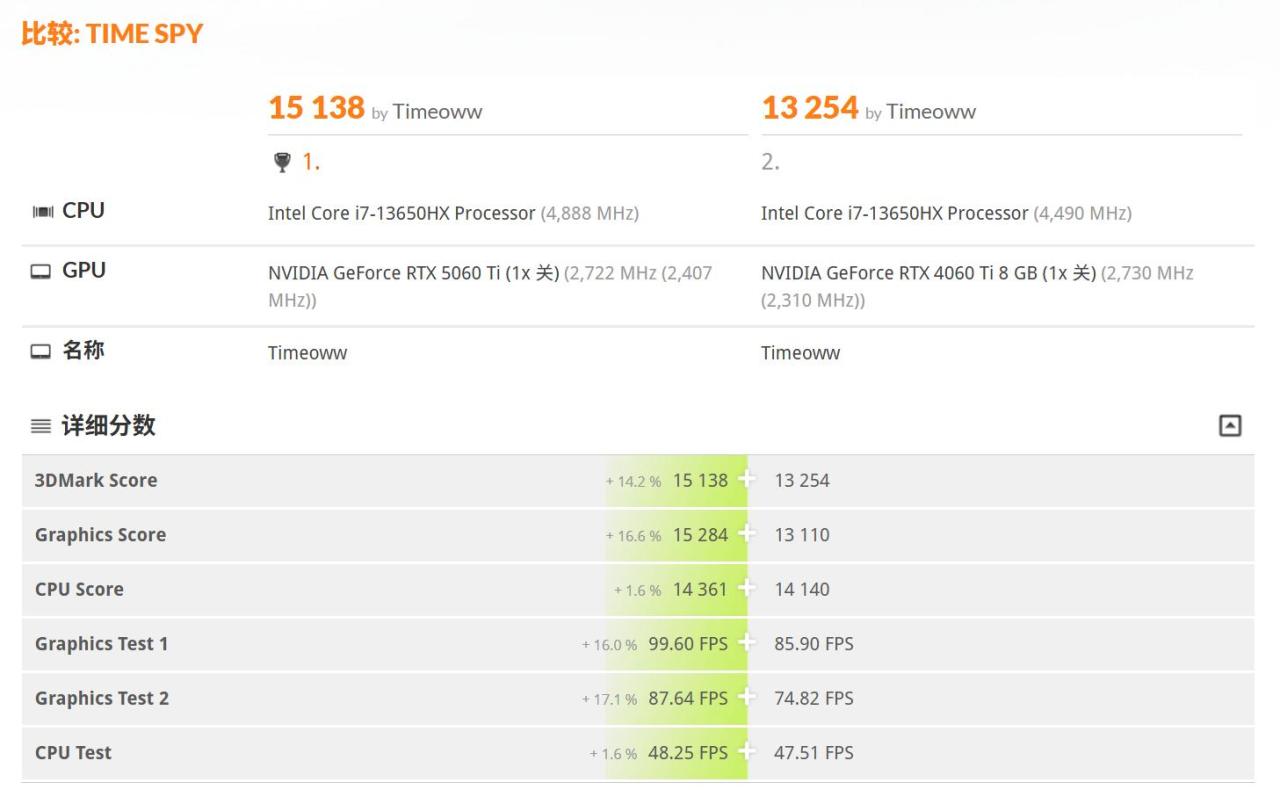
Task: Click the 详细分数 section header text
Action: point(108,425)
